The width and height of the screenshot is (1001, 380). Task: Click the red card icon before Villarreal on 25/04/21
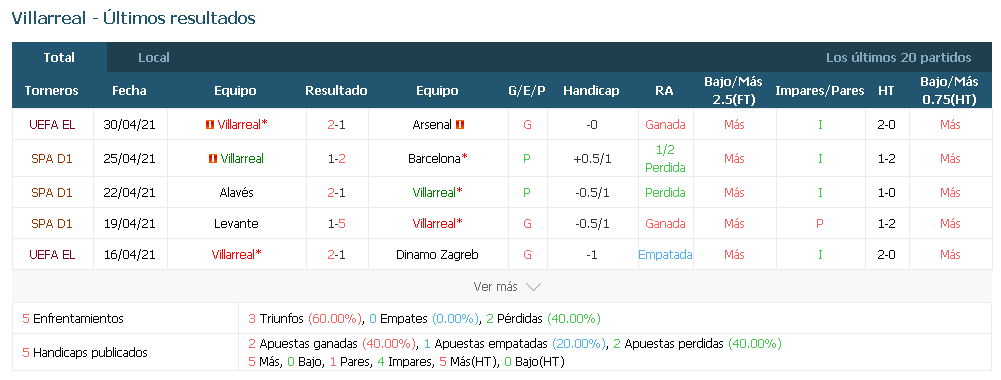213,158
